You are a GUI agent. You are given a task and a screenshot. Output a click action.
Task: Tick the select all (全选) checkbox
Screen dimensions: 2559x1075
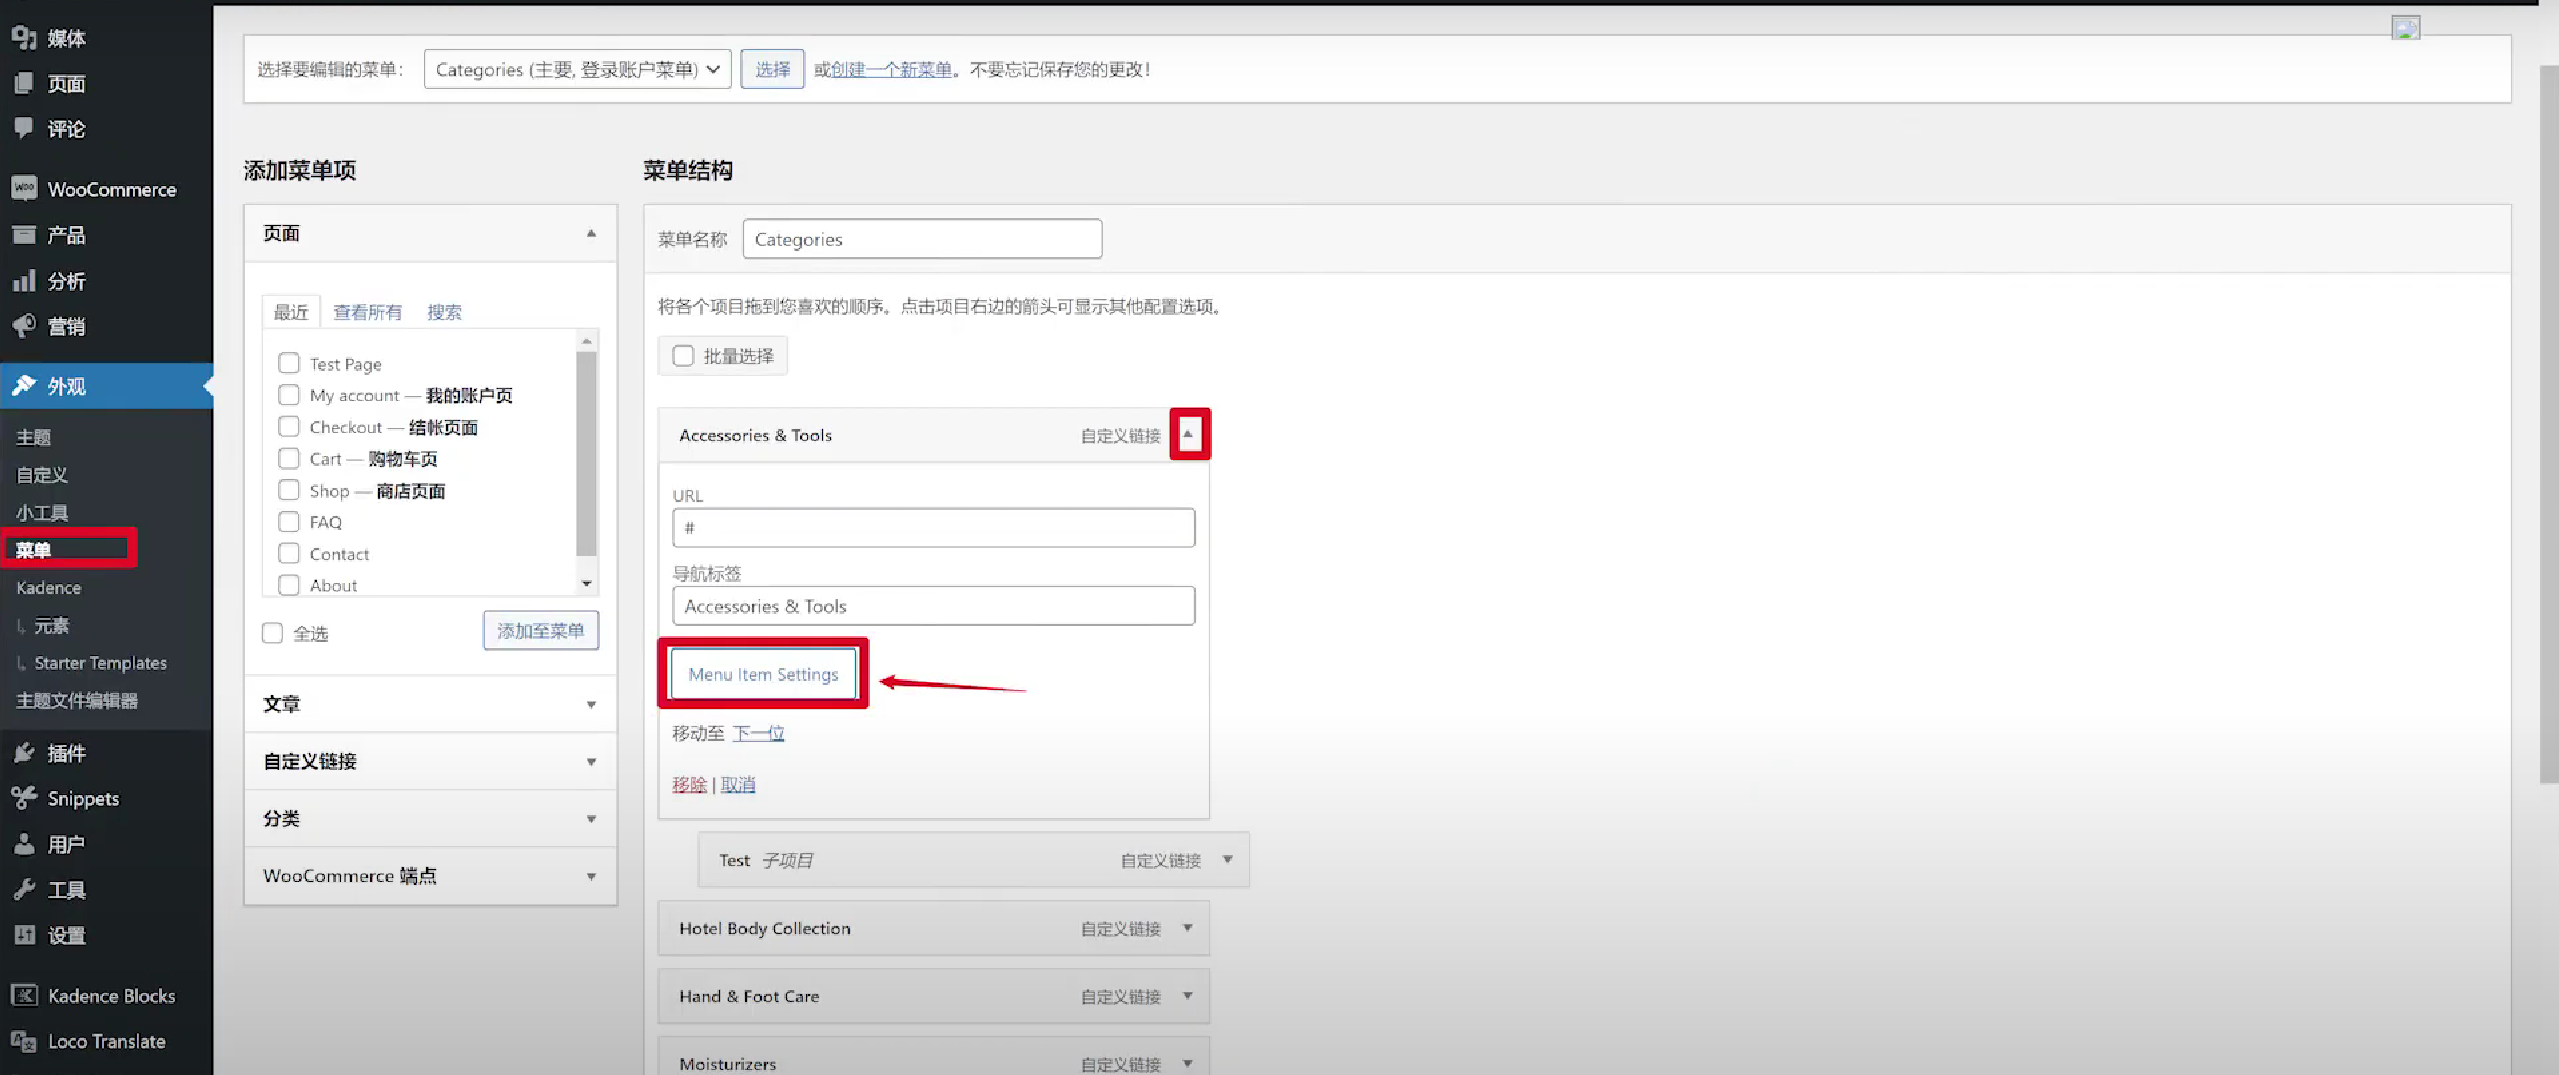pos(272,633)
